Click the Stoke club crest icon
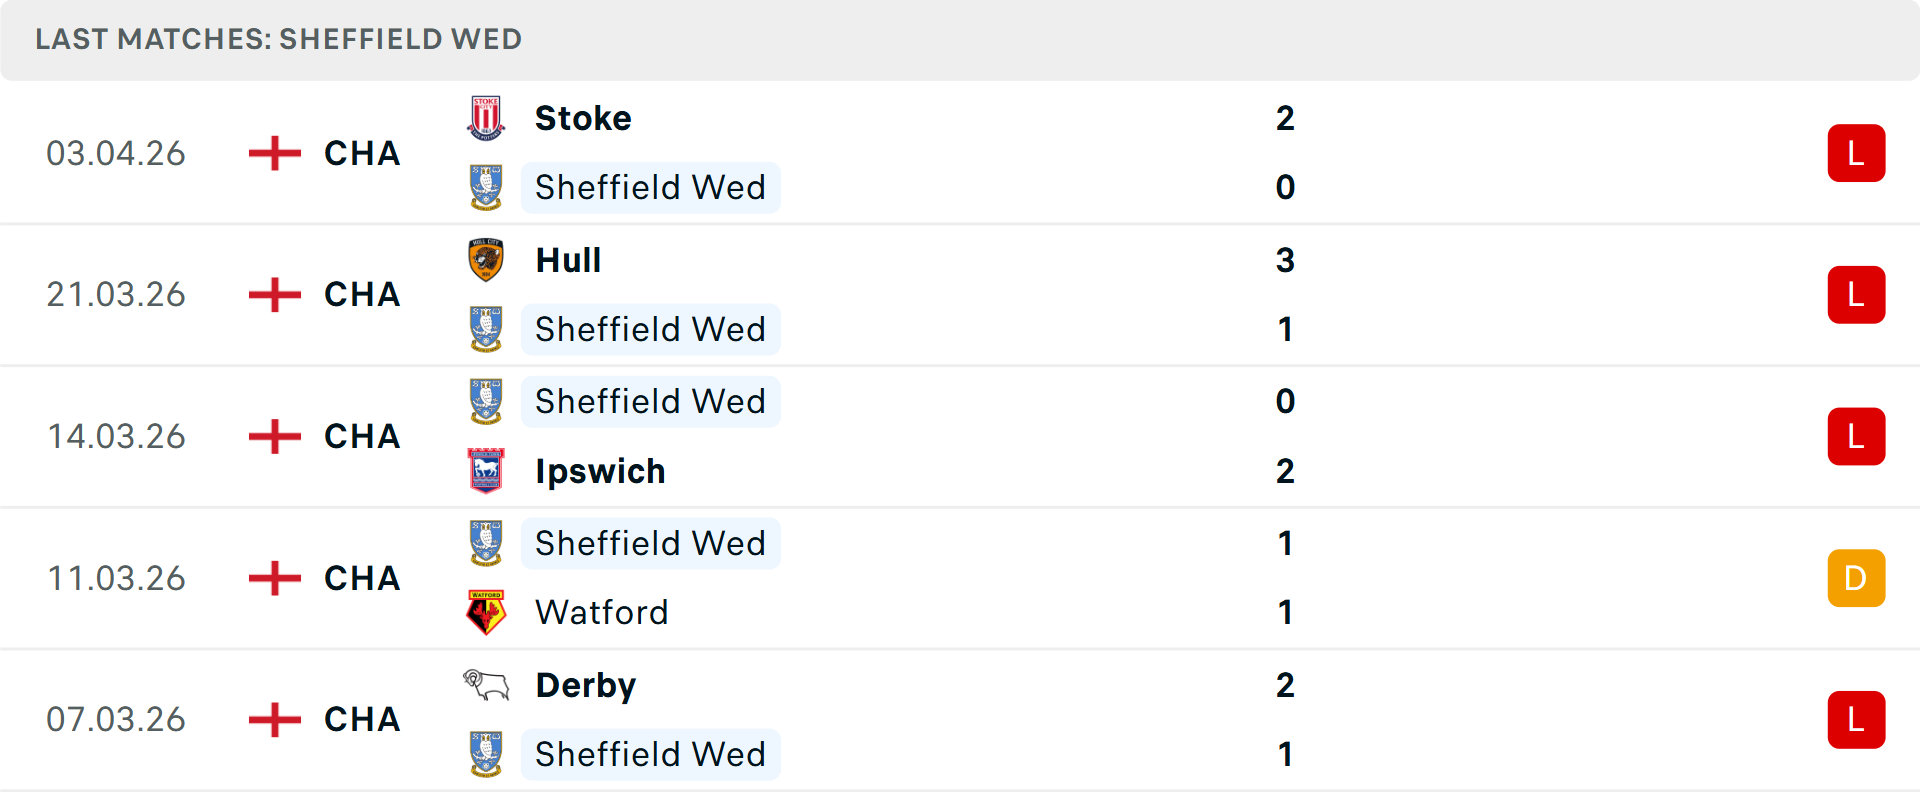The height and width of the screenshot is (792, 1920). click(487, 117)
